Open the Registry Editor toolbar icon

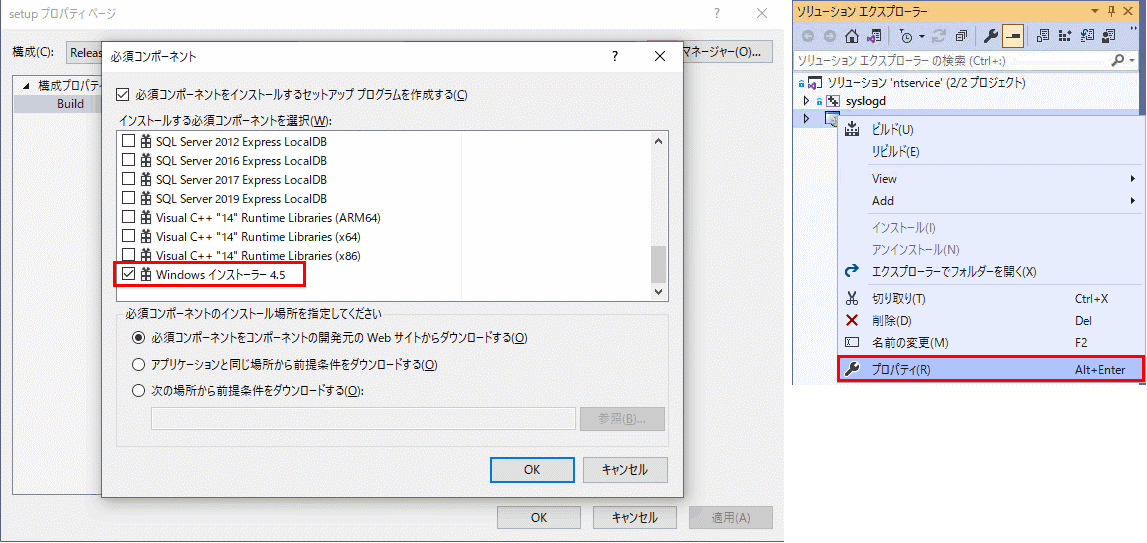[1065, 35]
